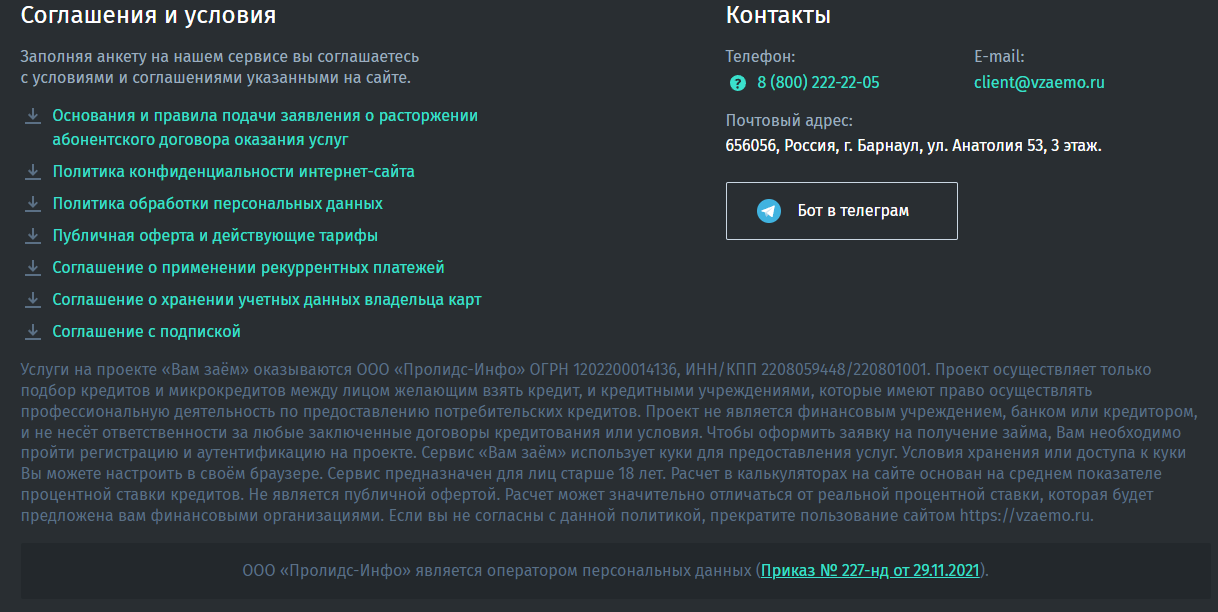Email client@vzaemo.ru via the link

click(1039, 83)
